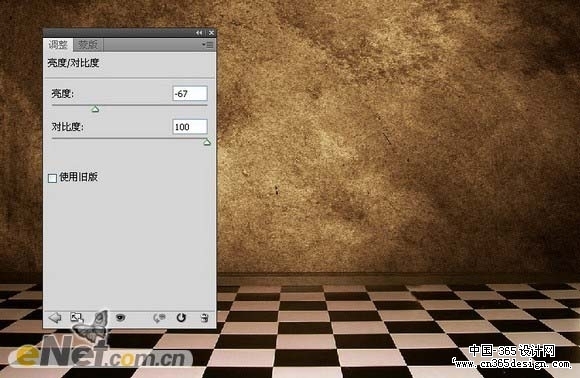Screen dimensions: 580x378
Task: Focus the 对比度 value field showing 100
Action: [x=190, y=127]
